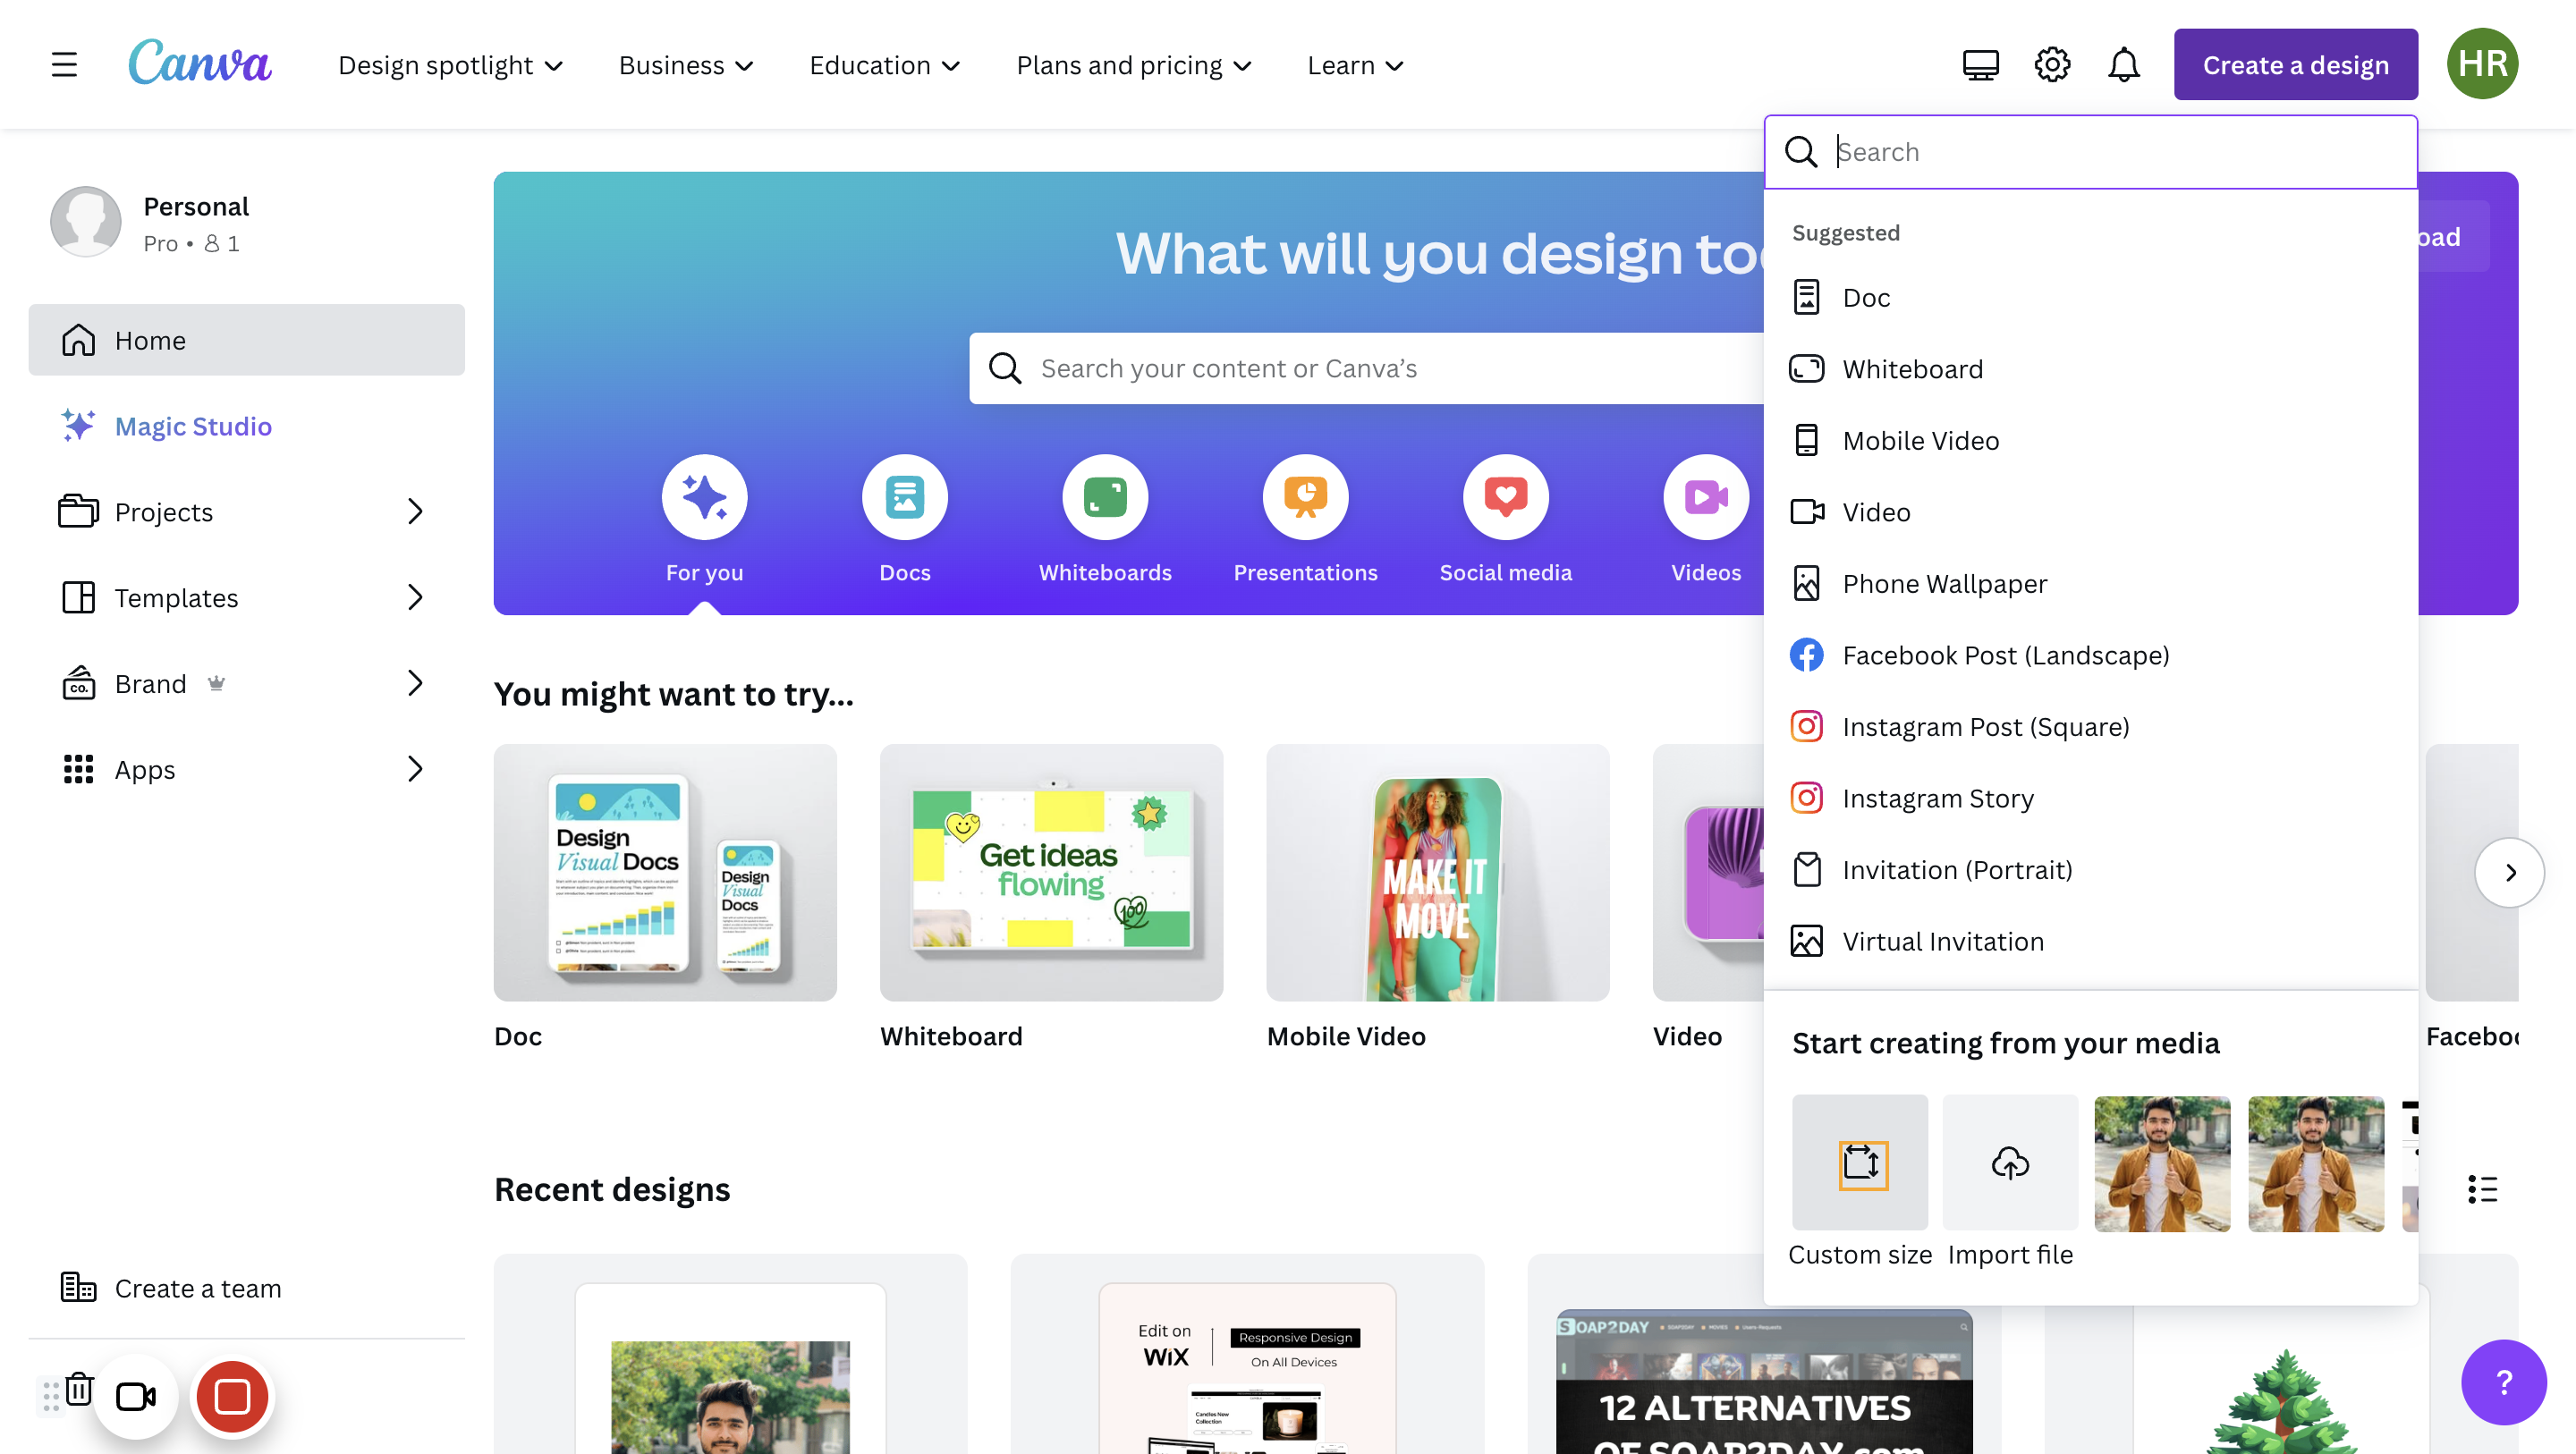Open the settings gear icon
The width and height of the screenshot is (2576, 1454).
(x=2052, y=65)
